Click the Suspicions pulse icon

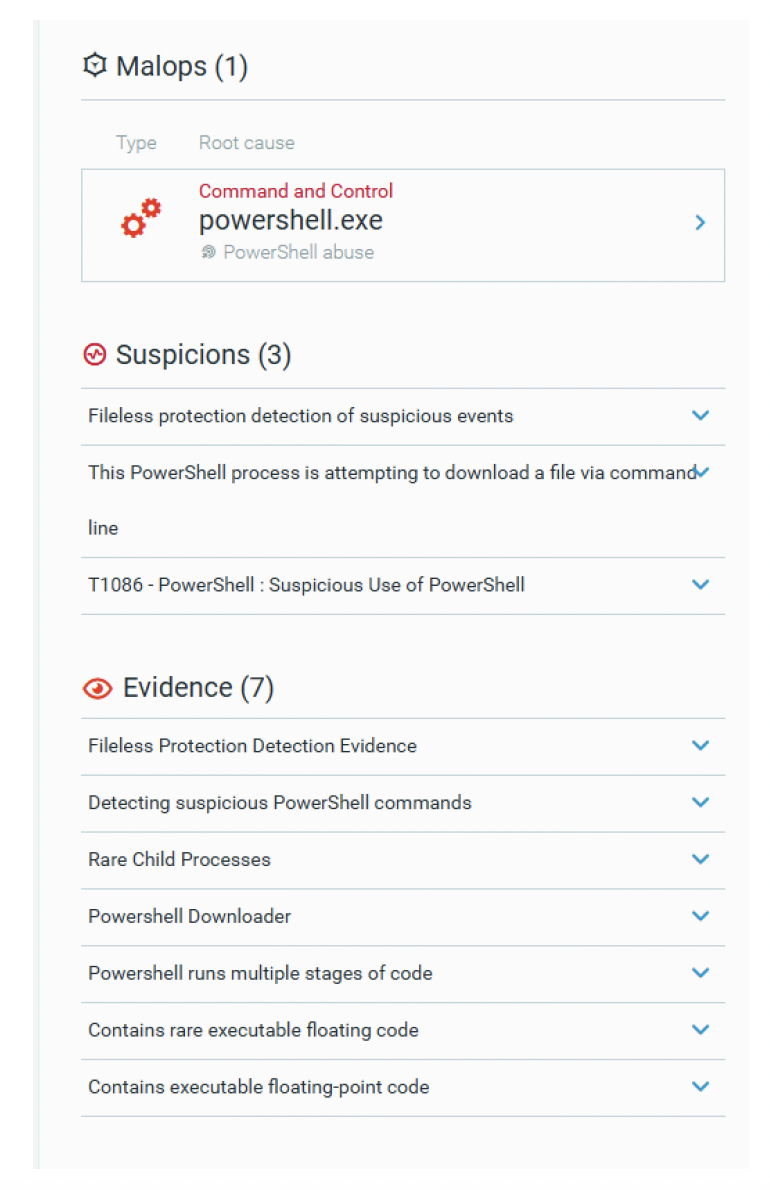(x=95, y=354)
